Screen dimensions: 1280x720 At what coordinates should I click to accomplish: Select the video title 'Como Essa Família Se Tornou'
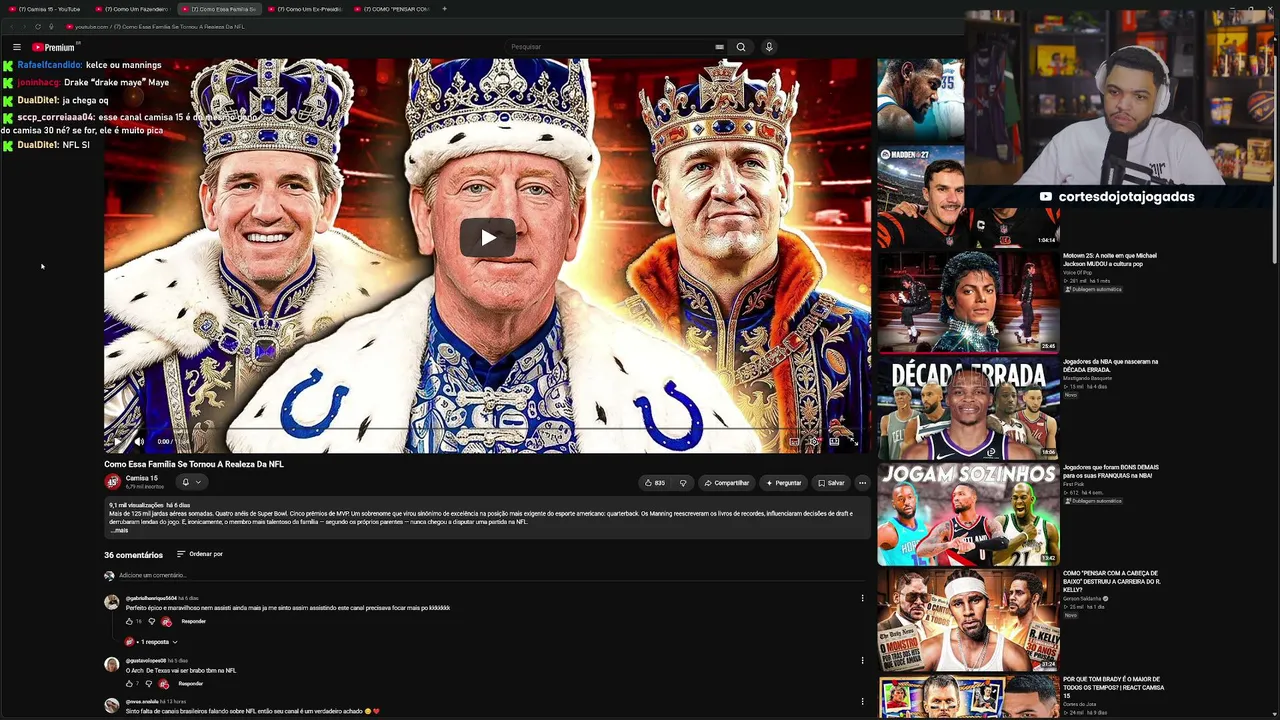[x=194, y=464]
